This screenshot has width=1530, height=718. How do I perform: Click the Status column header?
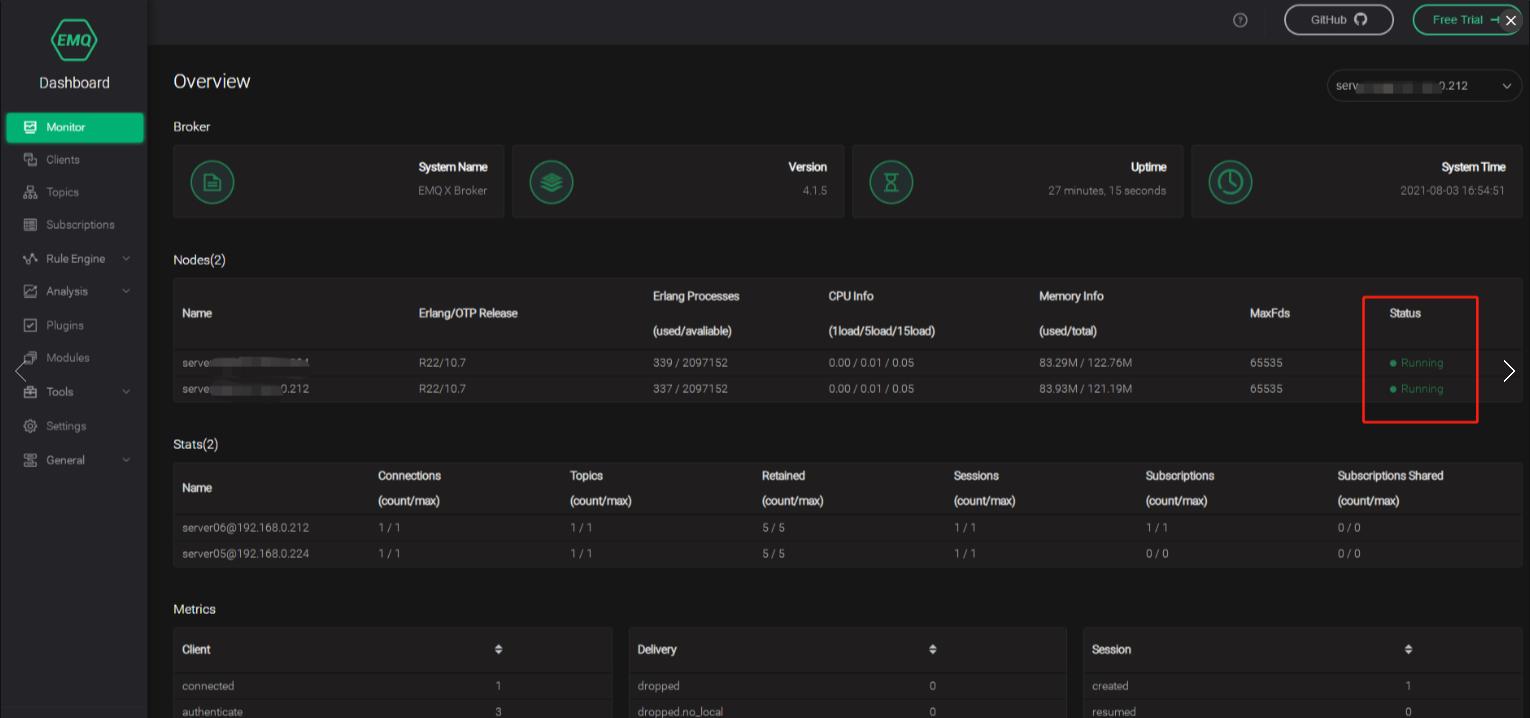point(1404,313)
